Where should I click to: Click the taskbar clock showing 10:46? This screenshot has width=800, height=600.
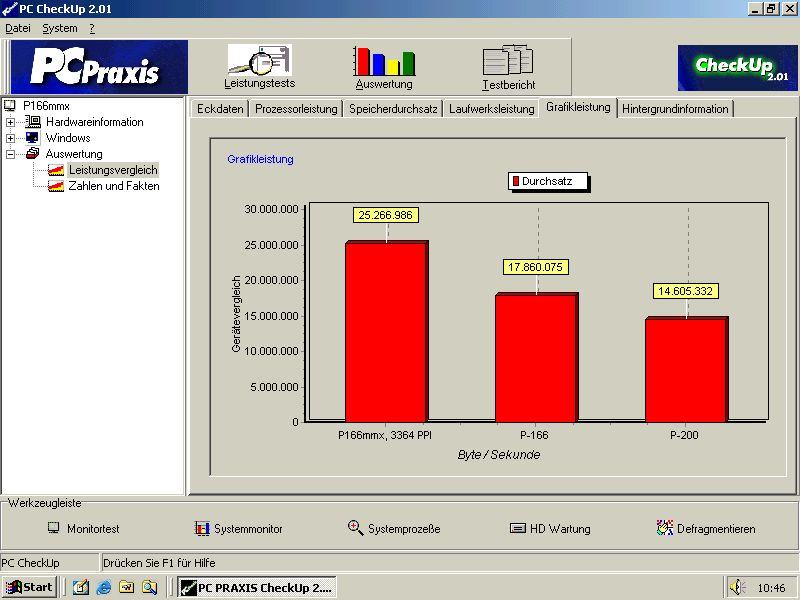click(x=771, y=588)
